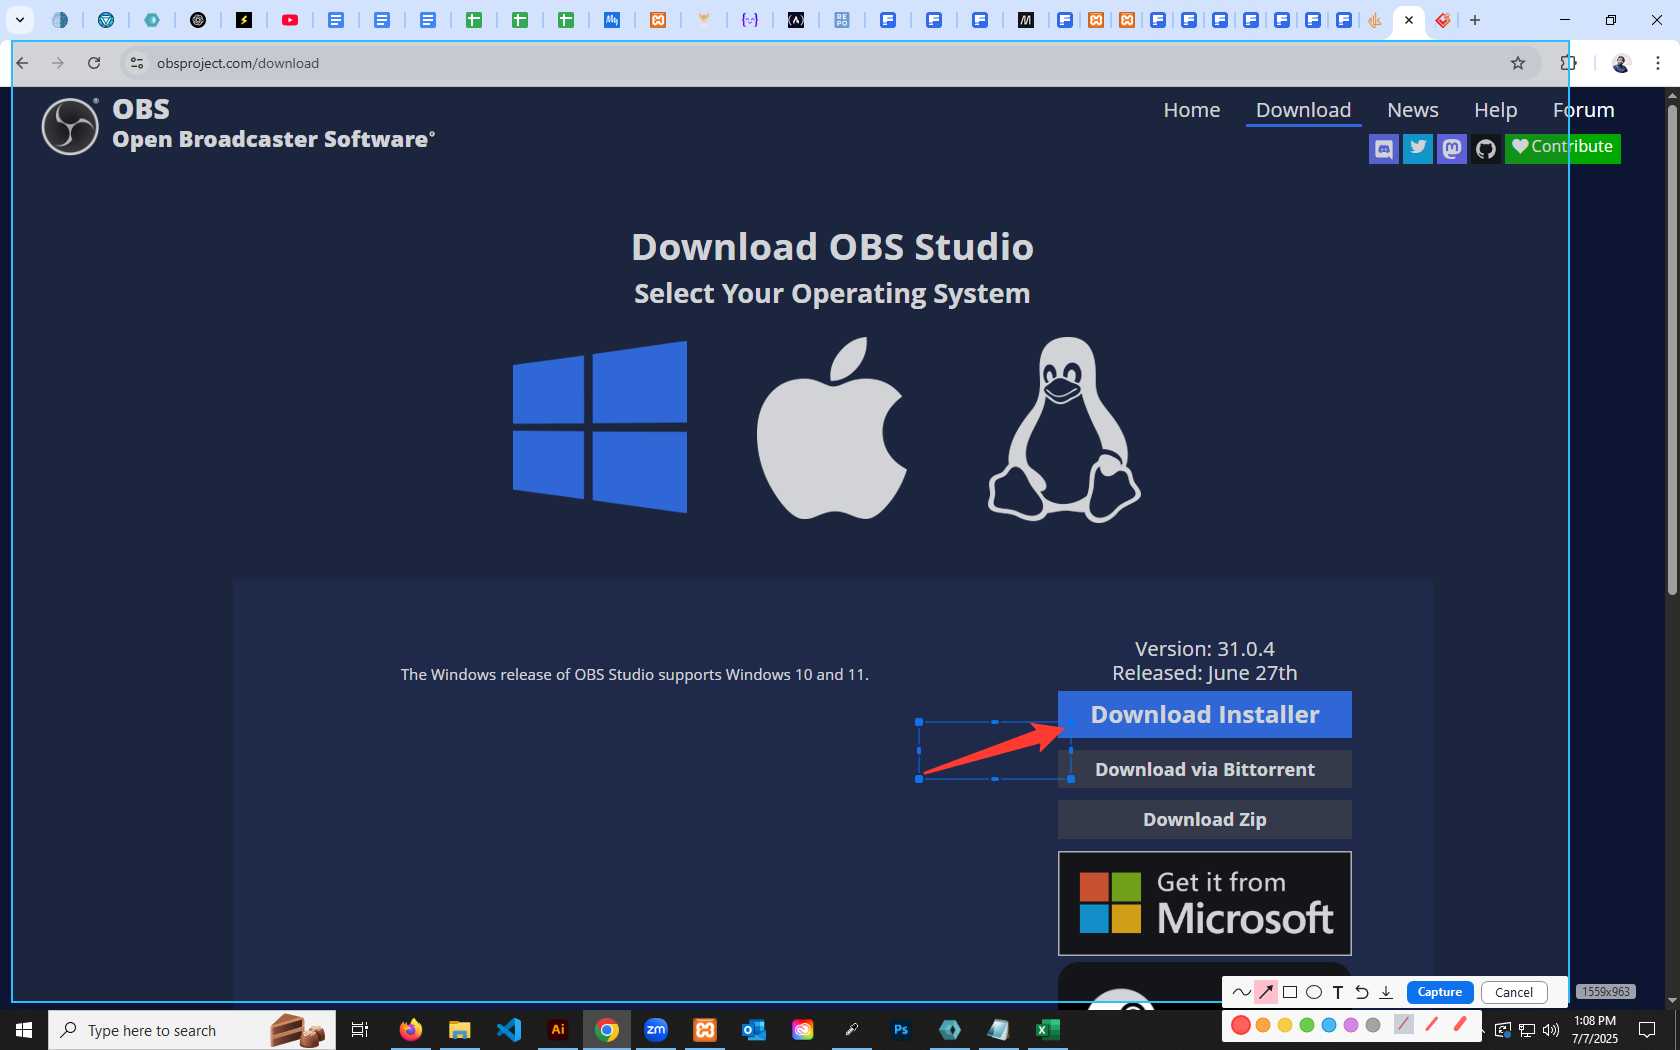
Task: Click the Windows taskbar search box
Action: pyautogui.click(x=192, y=1030)
